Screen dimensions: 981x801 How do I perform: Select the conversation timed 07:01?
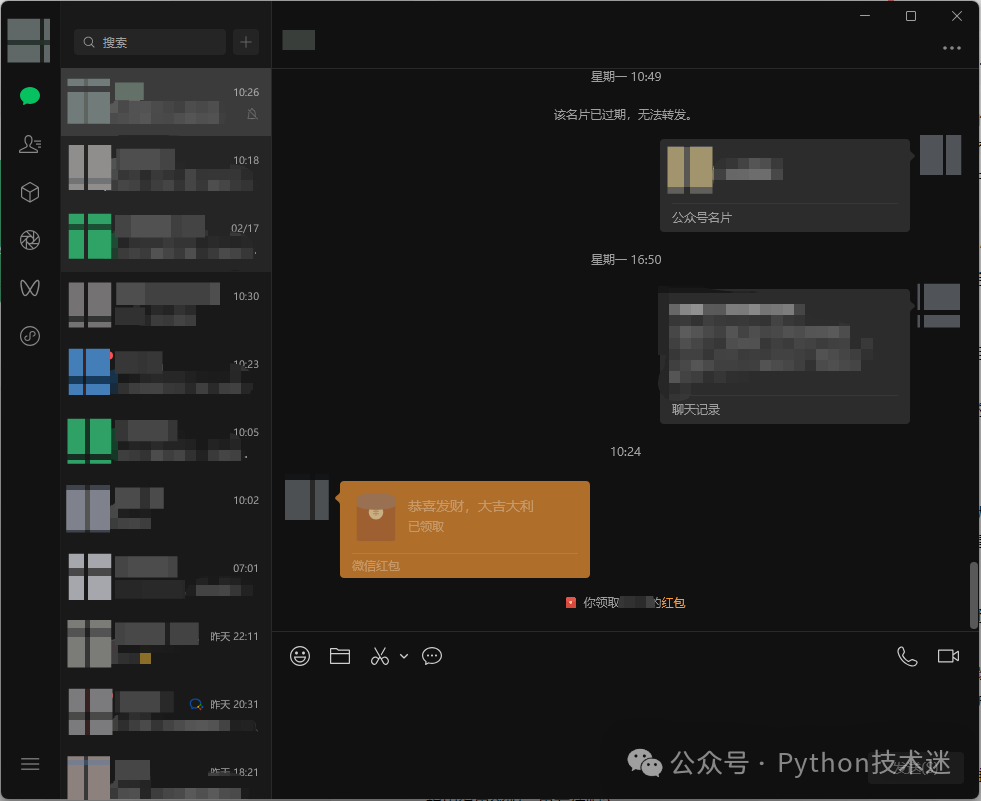[x=166, y=578]
